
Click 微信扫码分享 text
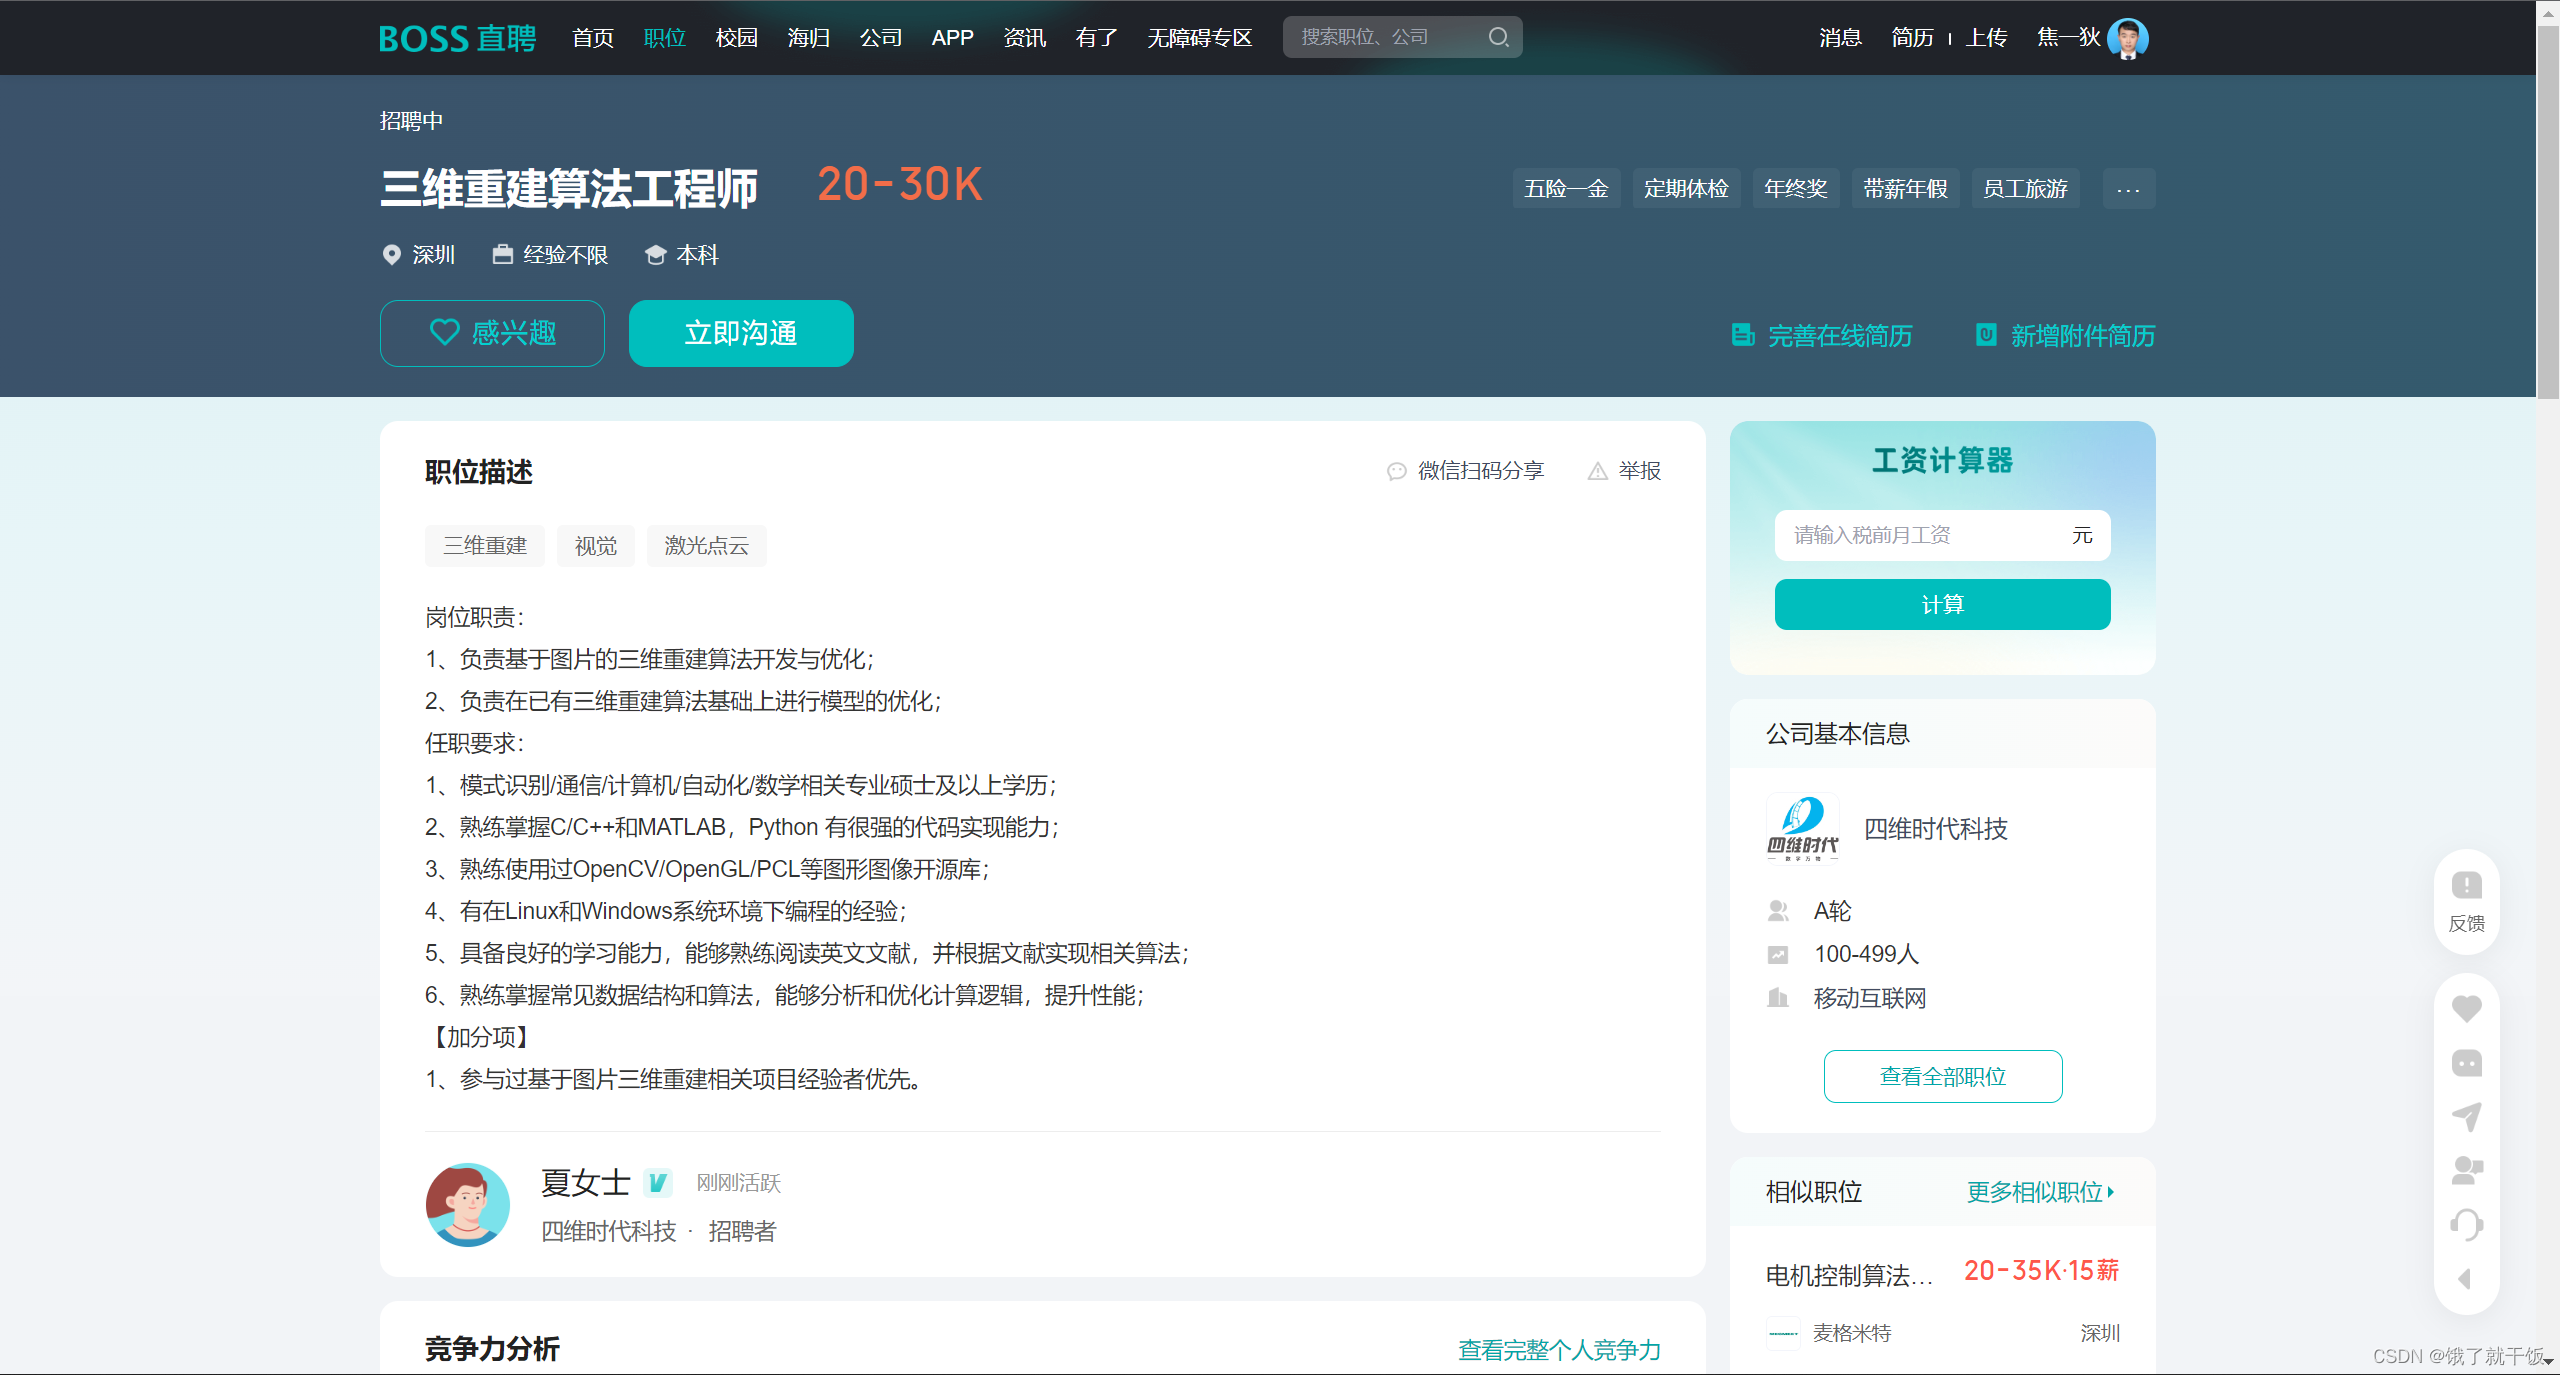pyautogui.click(x=1481, y=471)
